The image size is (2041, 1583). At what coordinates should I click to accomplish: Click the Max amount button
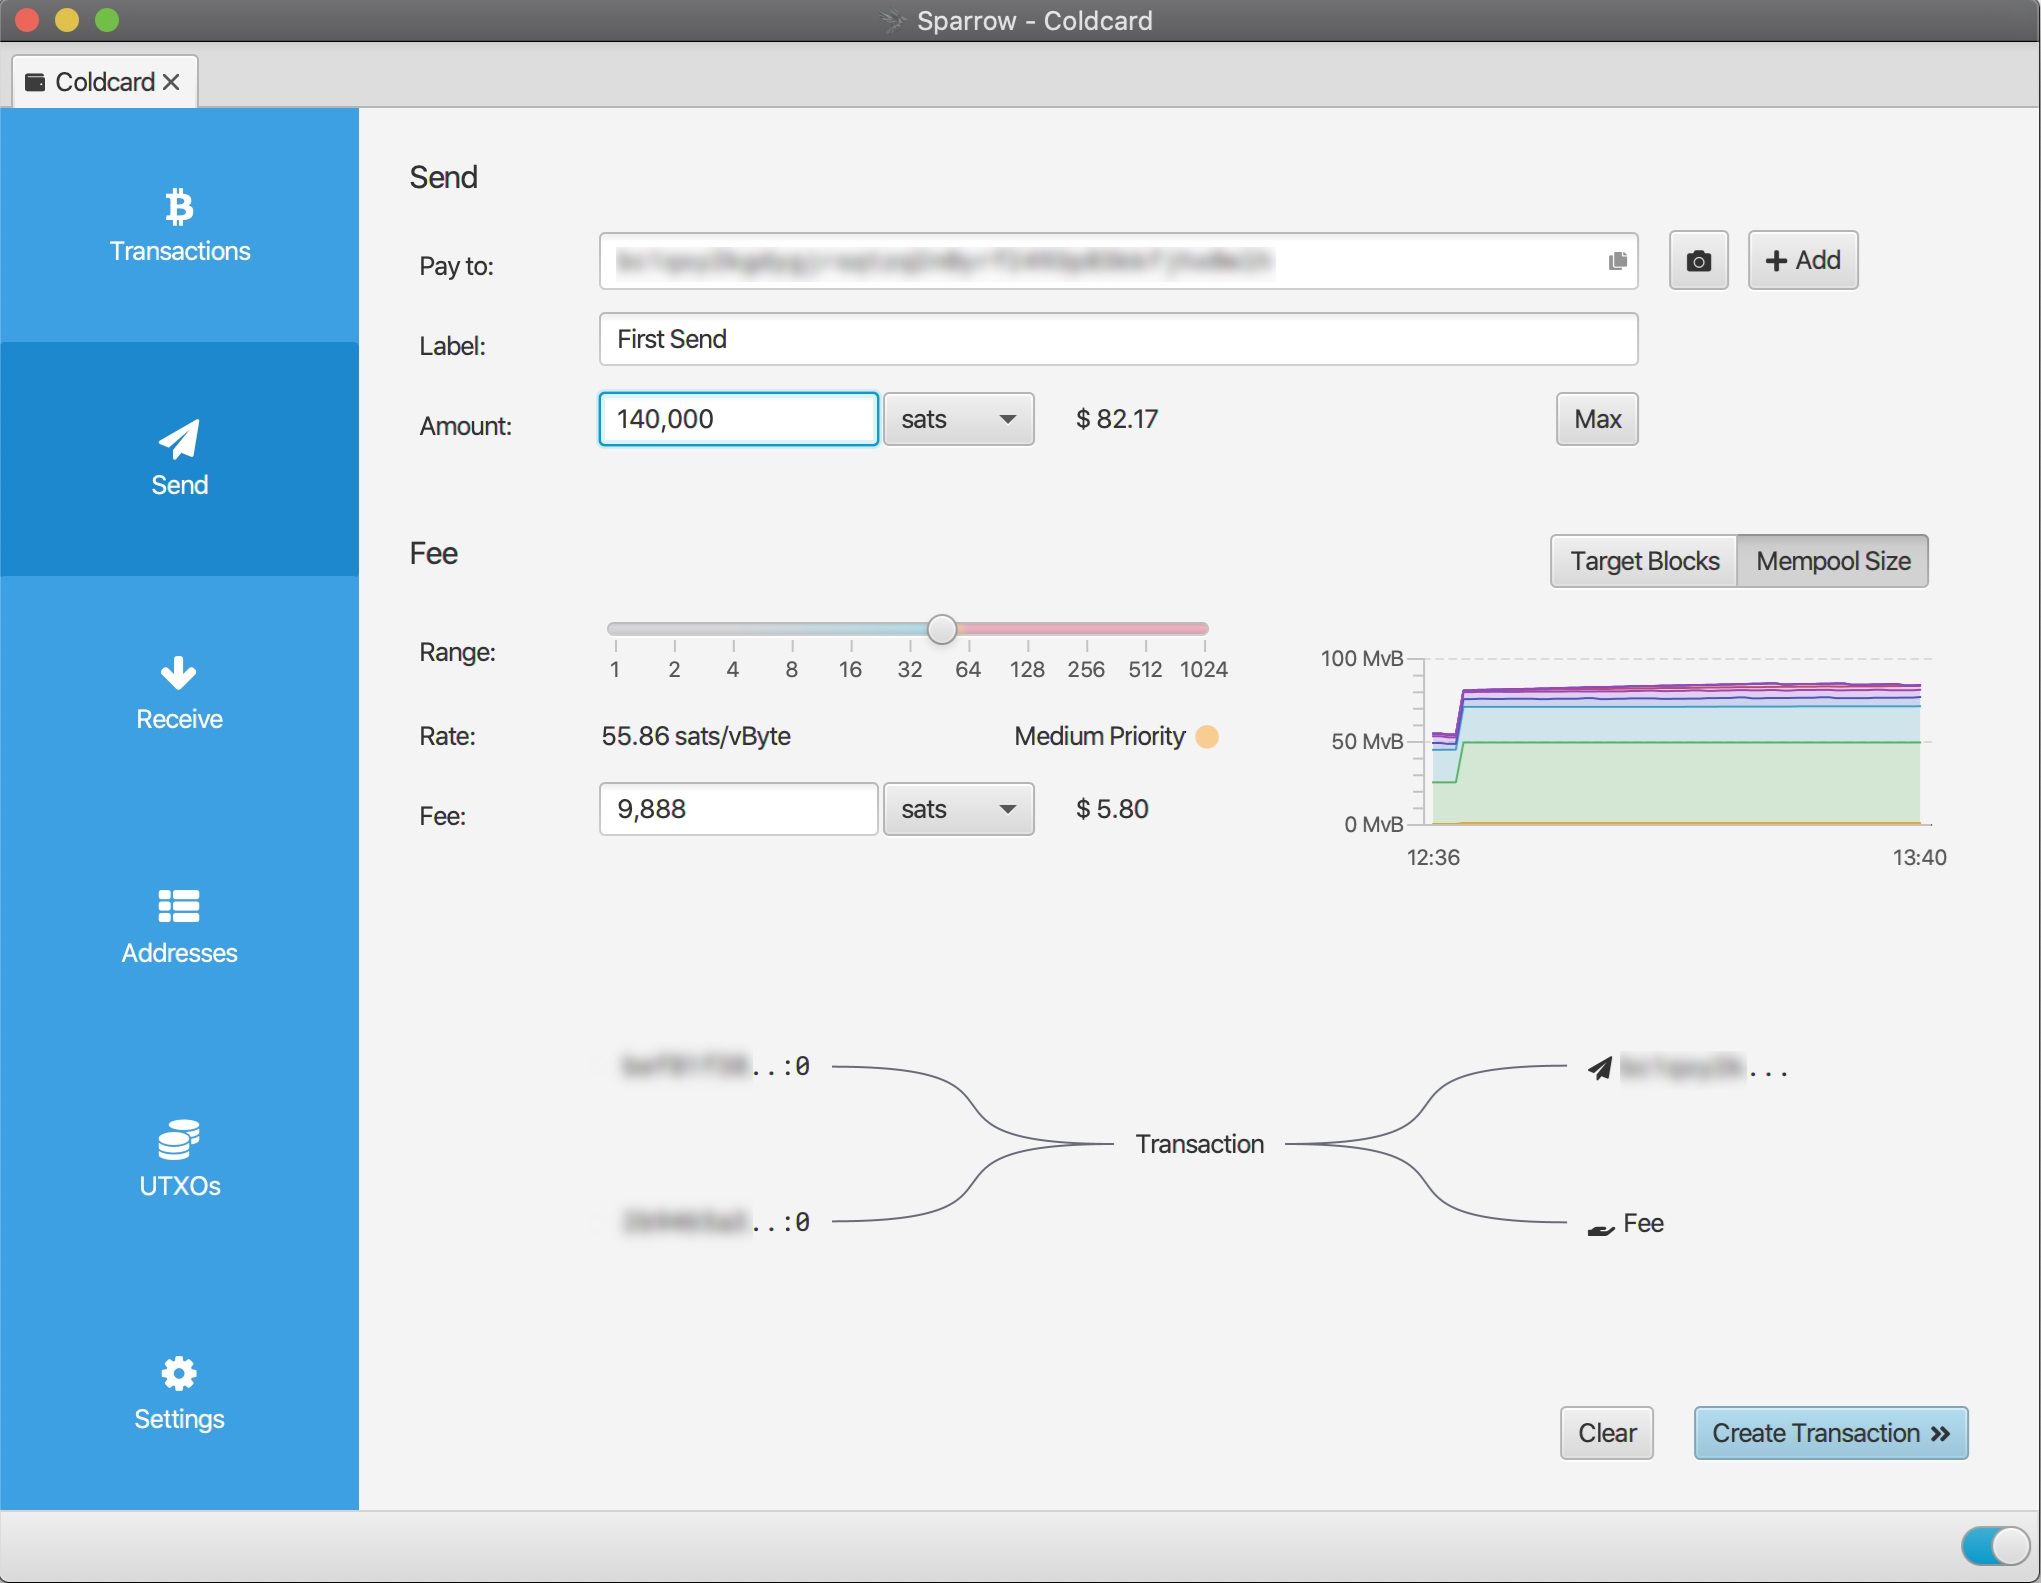[x=1597, y=419]
